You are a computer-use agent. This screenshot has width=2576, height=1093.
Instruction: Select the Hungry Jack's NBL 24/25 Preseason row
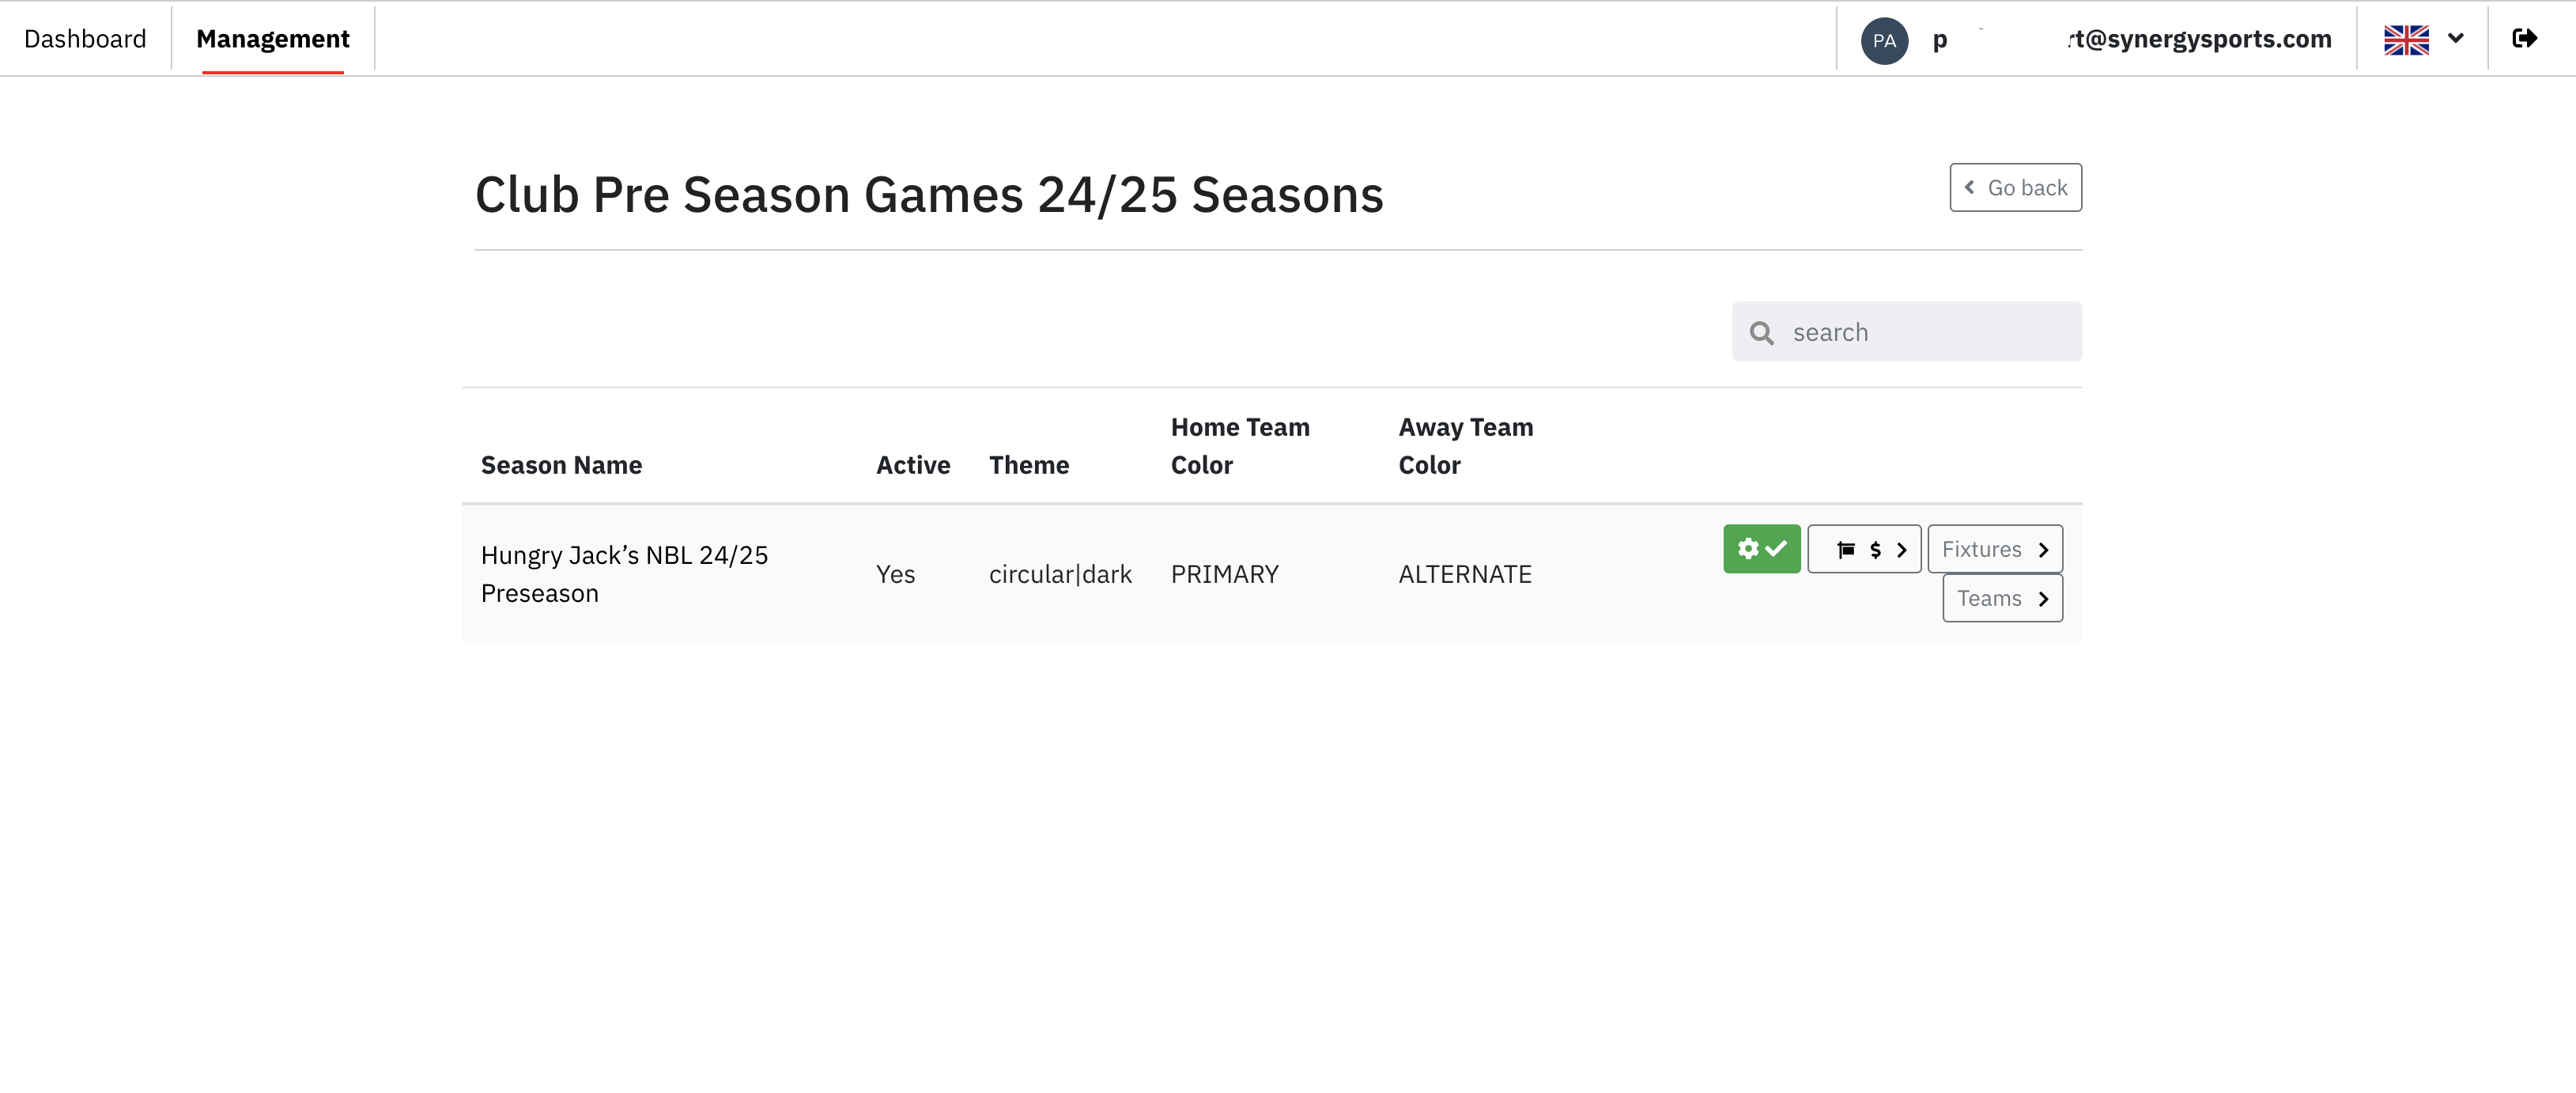pyautogui.click(x=1272, y=574)
